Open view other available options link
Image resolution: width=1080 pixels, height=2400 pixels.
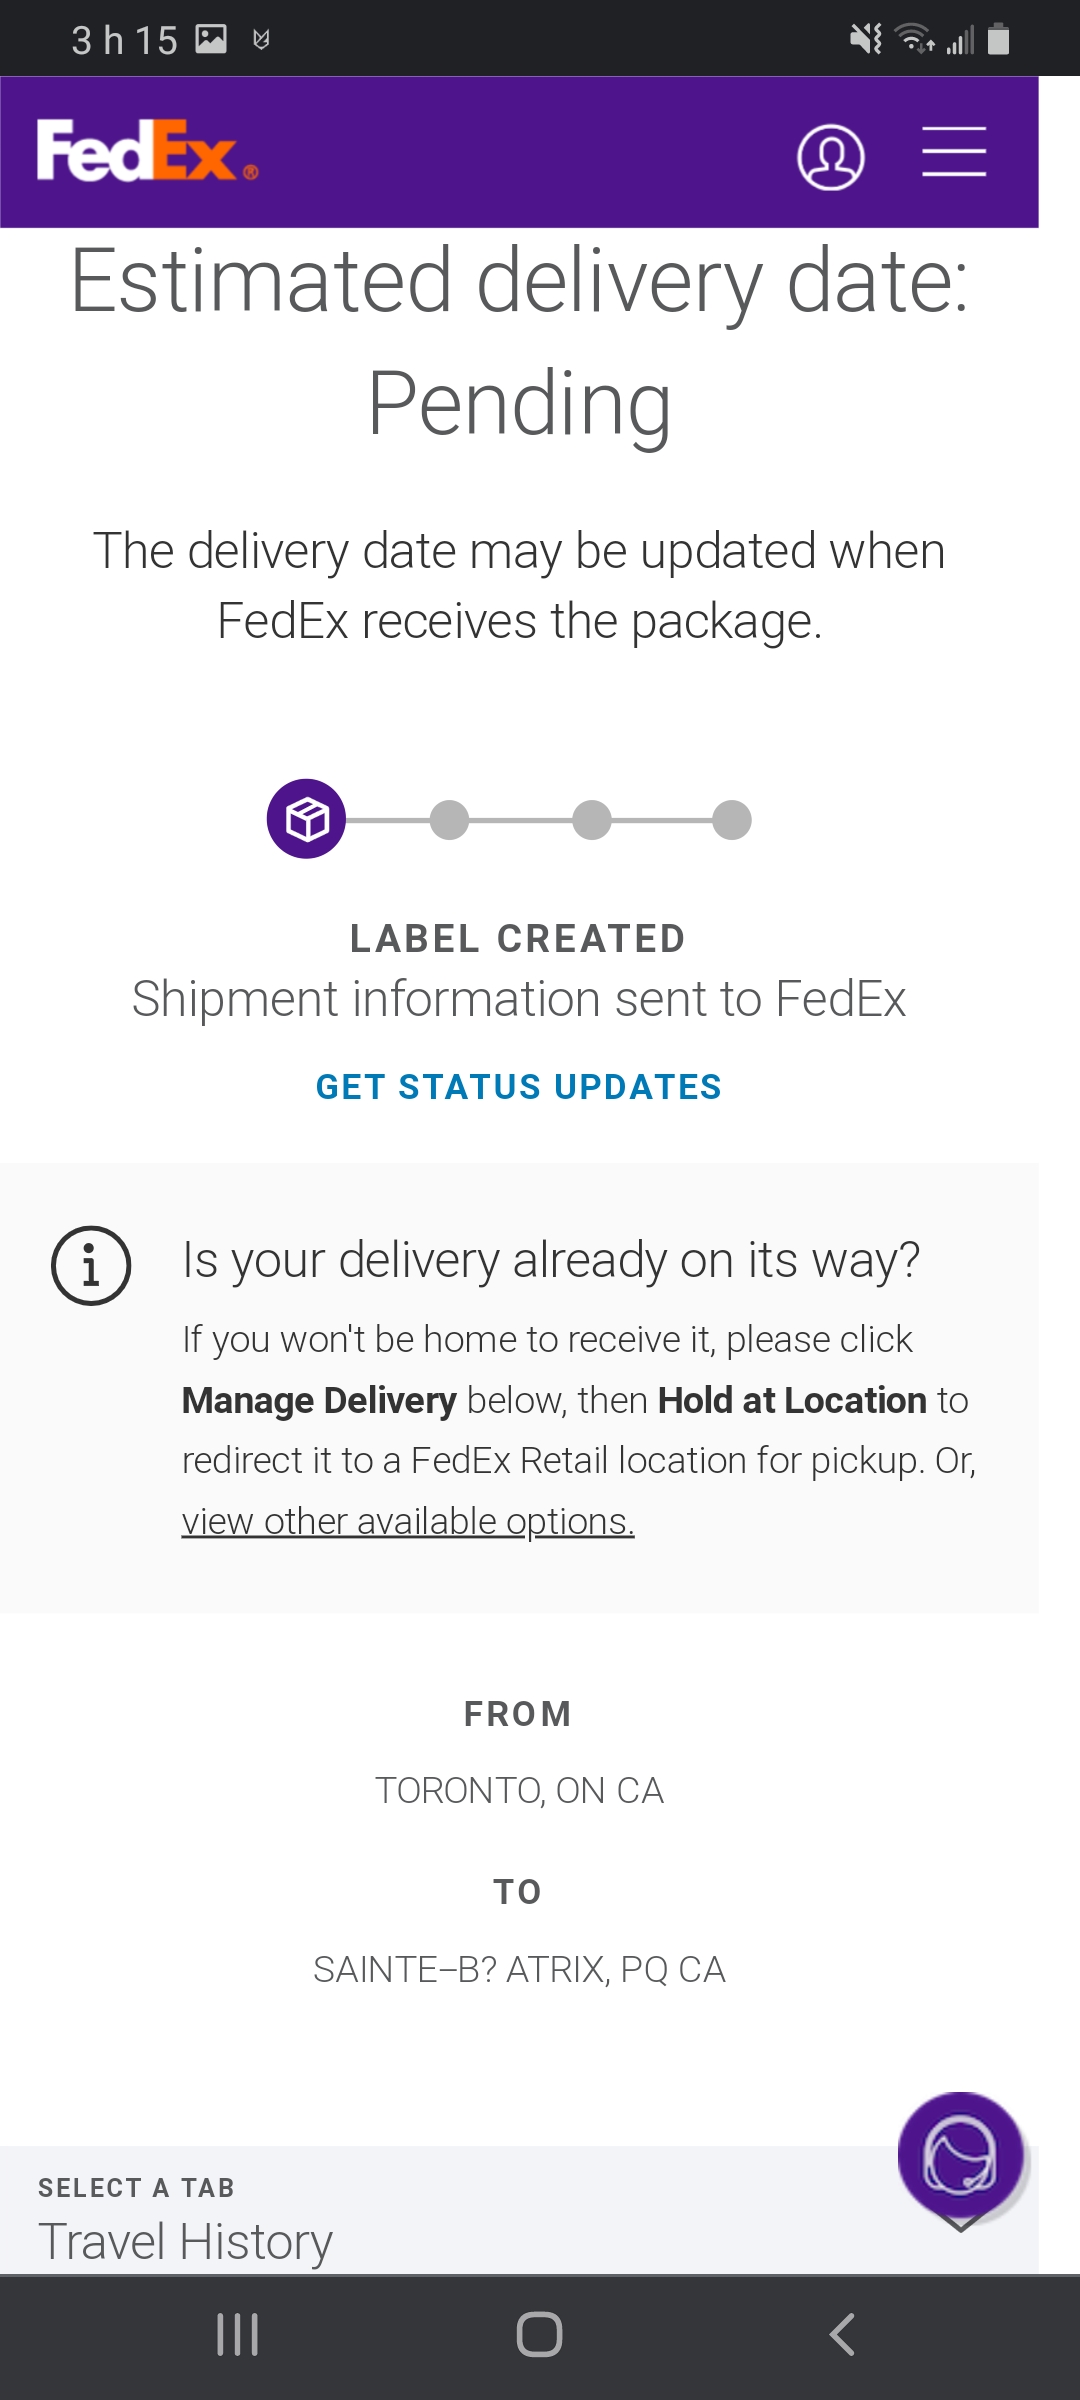click(x=408, y=1521)
